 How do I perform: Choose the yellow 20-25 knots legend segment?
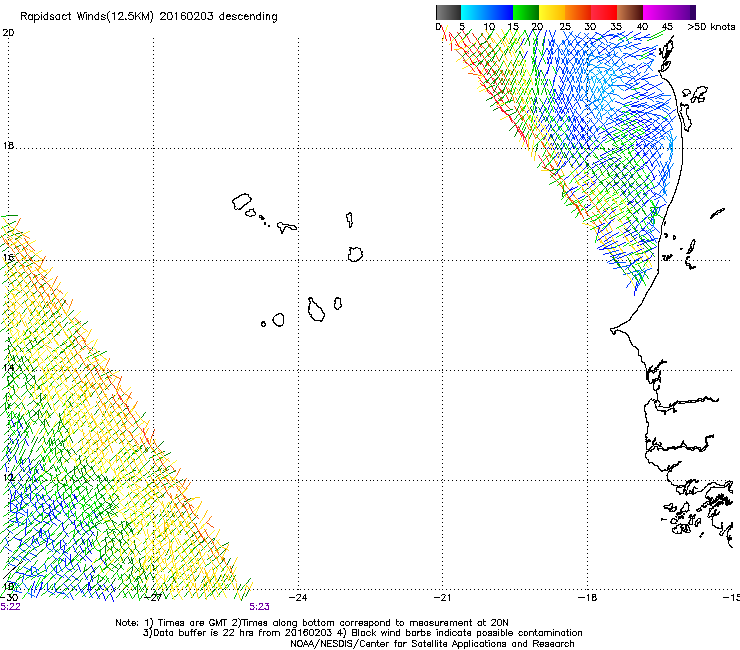click(552, 12)
